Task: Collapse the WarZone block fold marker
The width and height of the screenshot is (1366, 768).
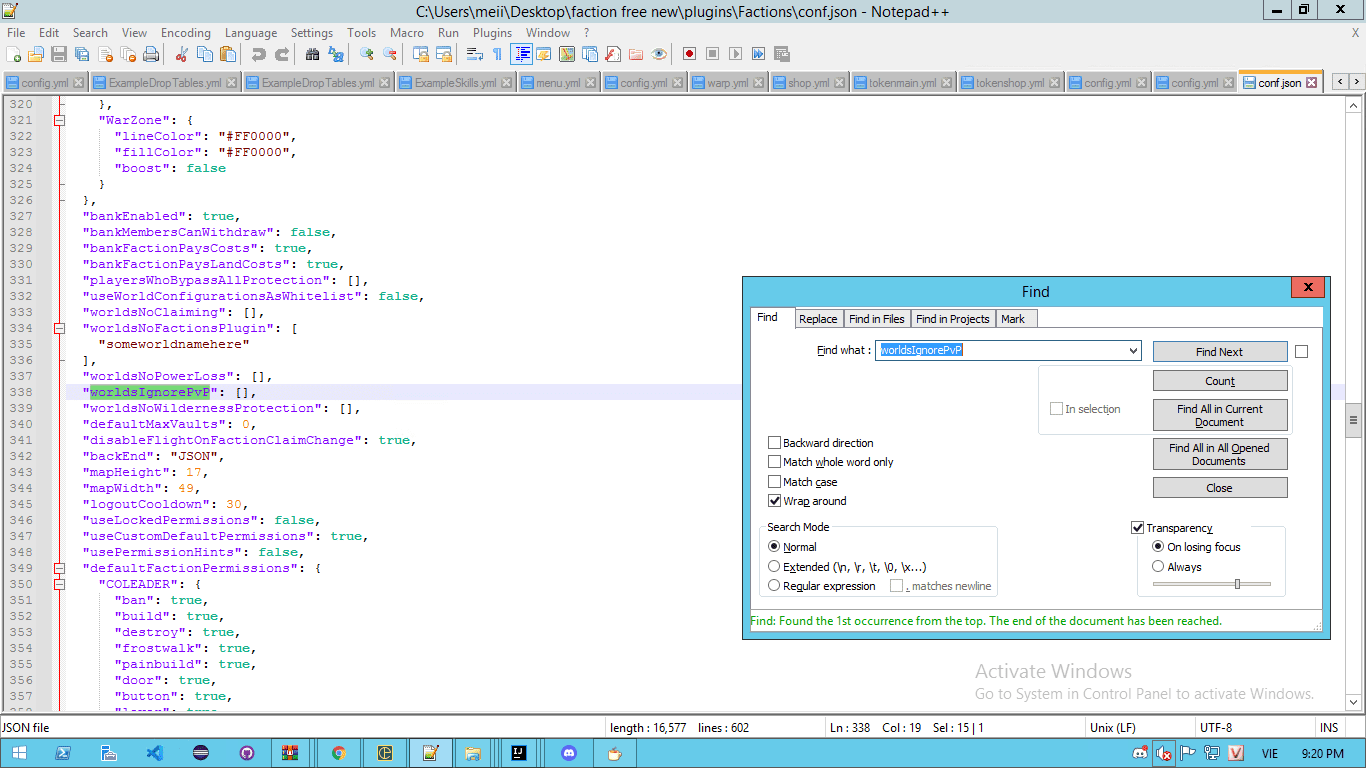Action: click(59, 120)
